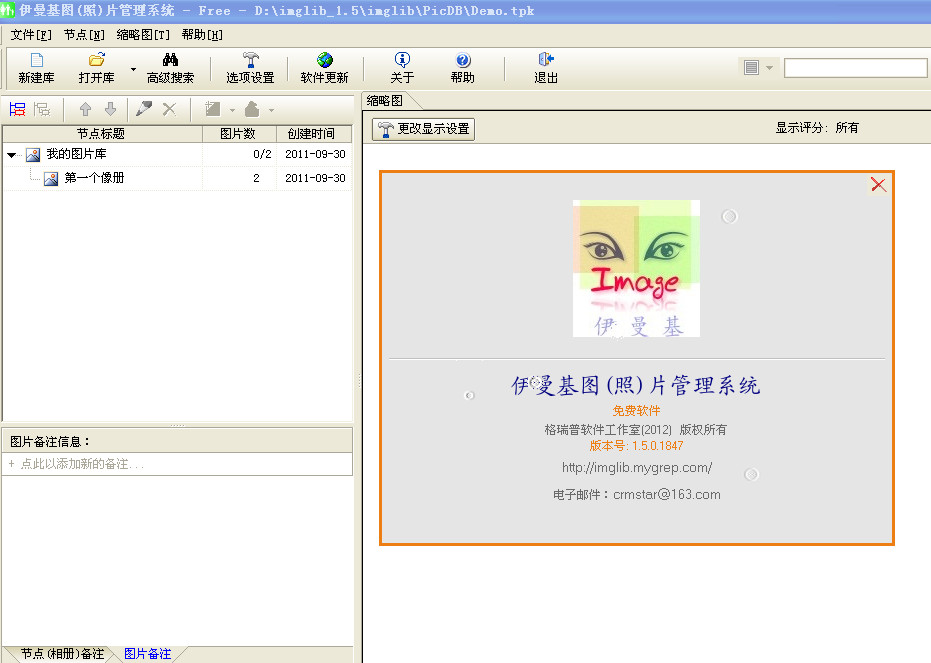Click the 免费软件 label
Viewport: 931px width, 663px height.
coord(636,411)
